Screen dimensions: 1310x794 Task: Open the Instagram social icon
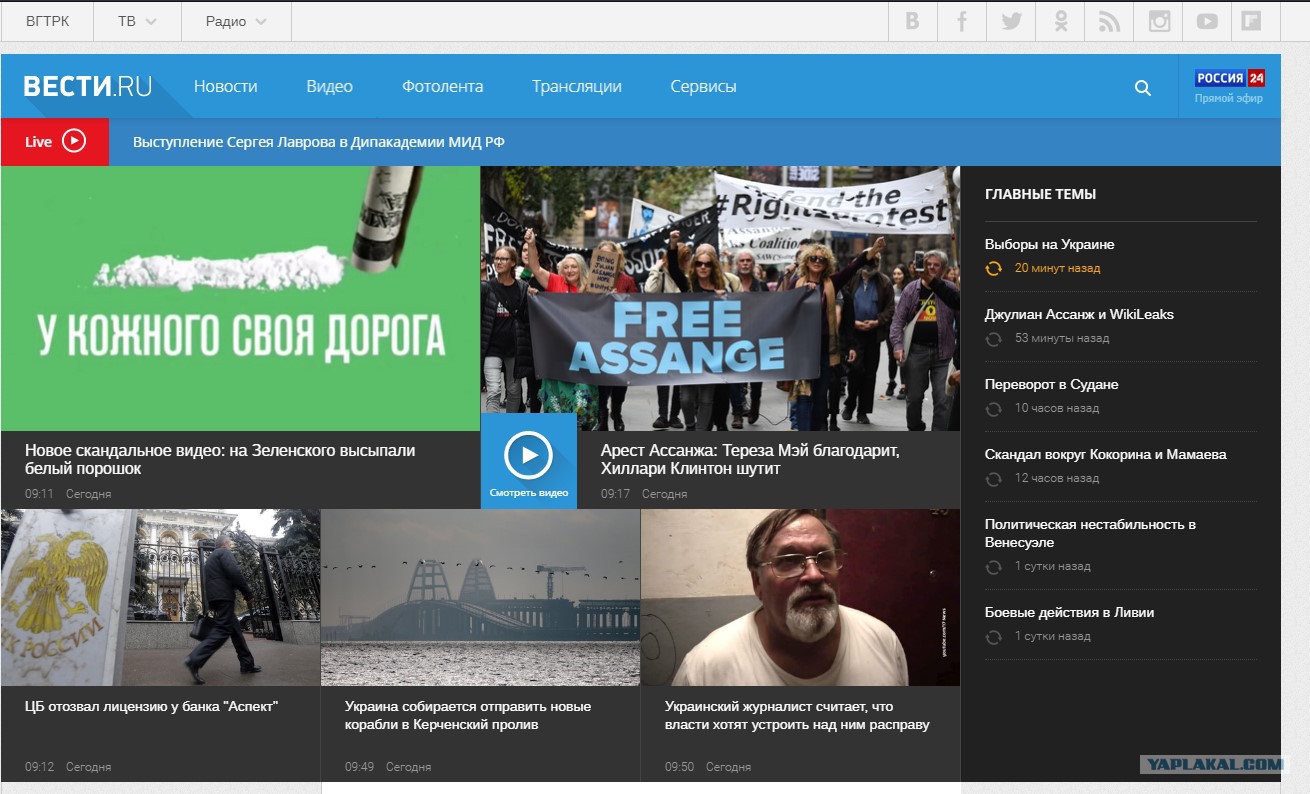pos(1159,21)
